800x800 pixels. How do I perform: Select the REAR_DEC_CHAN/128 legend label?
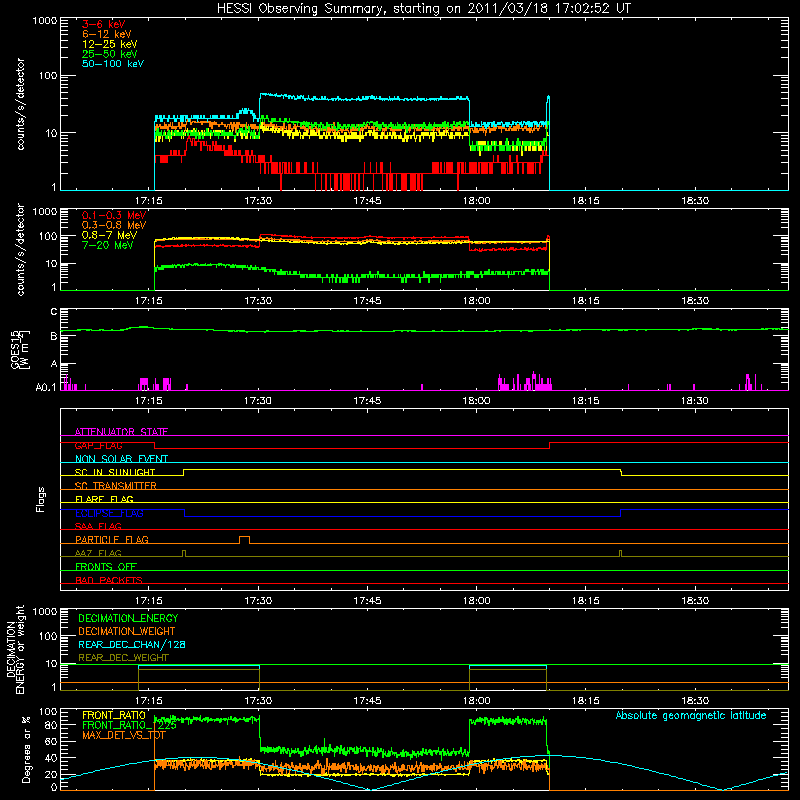132,644
